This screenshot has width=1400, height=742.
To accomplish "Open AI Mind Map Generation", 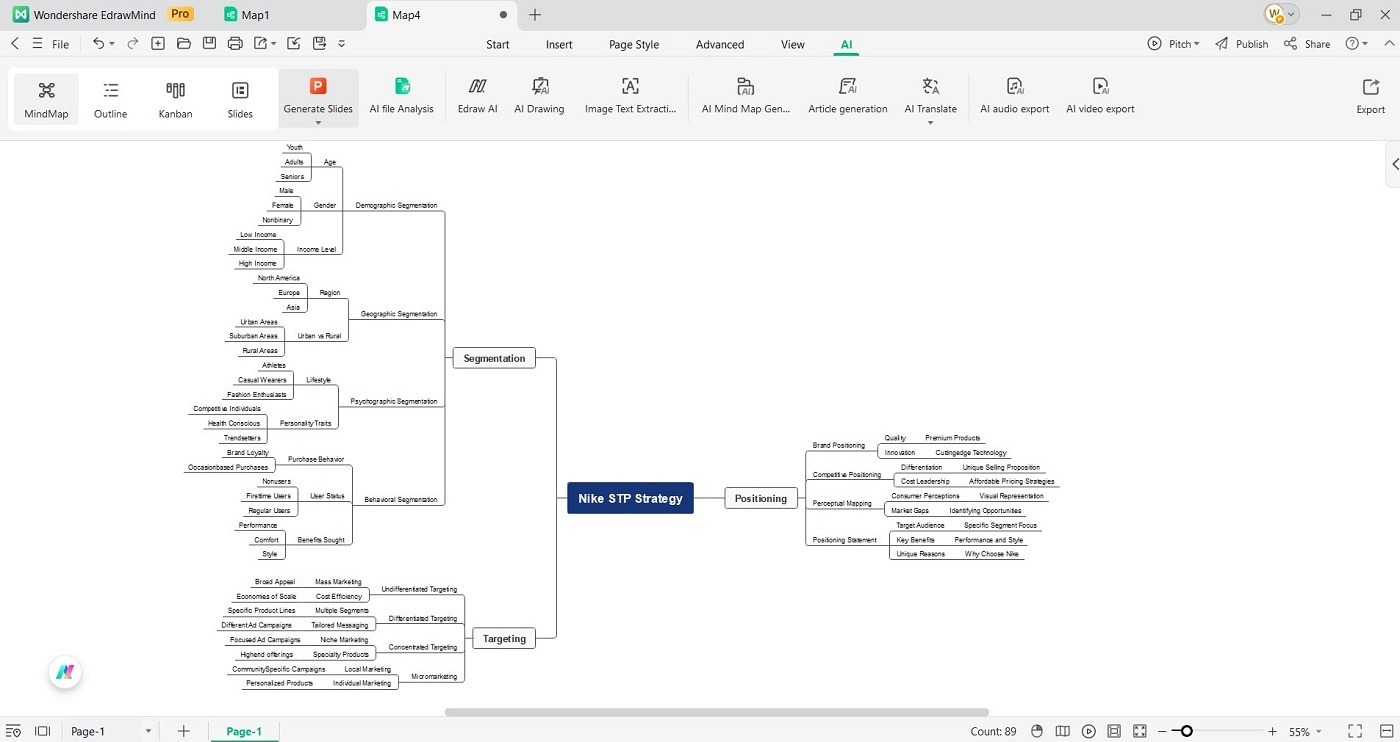I will [x=746, y=97].
